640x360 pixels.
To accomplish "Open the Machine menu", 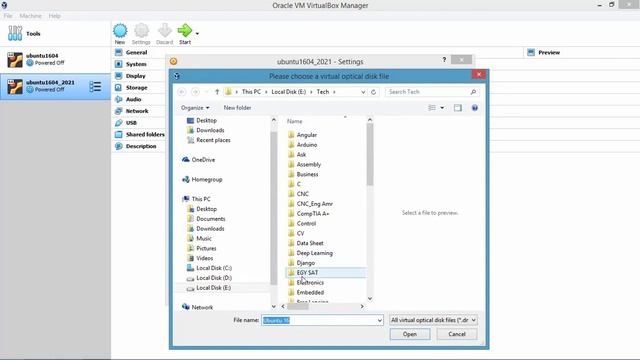I will [x=31, y=16].
